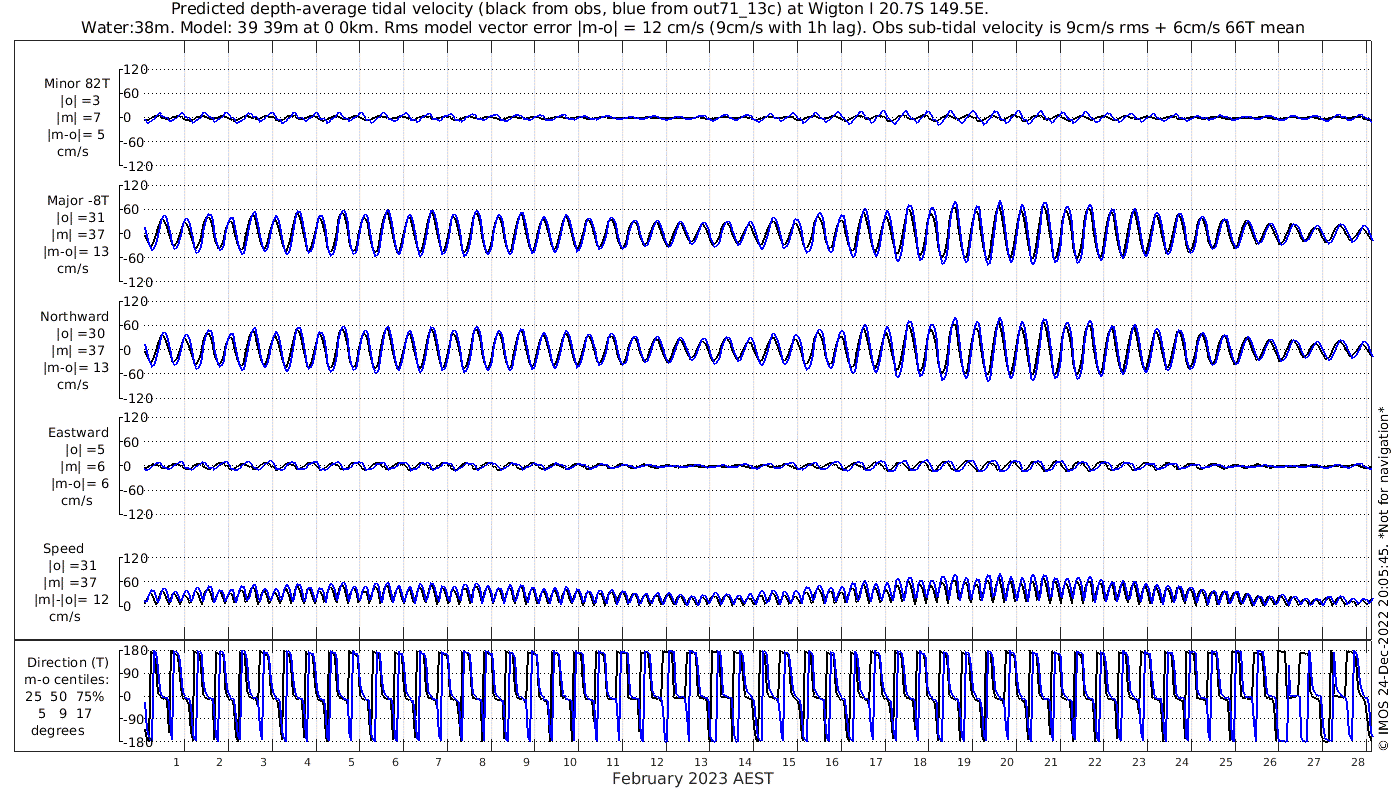The width and height of the screenshot is (1400, 800).
Task: Click the 120 tick of Speed panel
Action: (x=136, y=558)
